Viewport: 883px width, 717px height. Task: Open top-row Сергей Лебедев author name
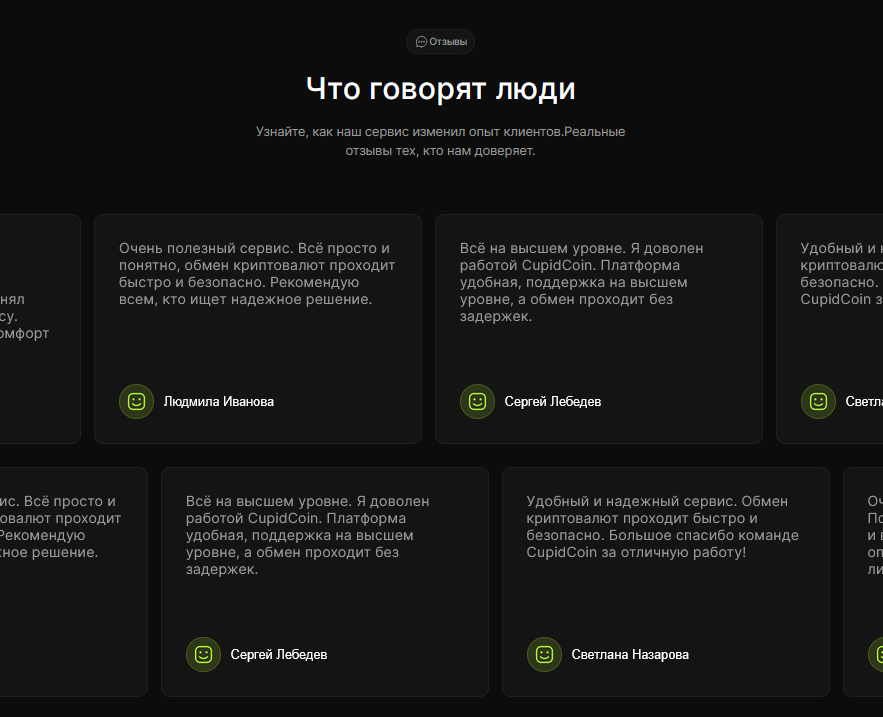(x=552, y=402)
